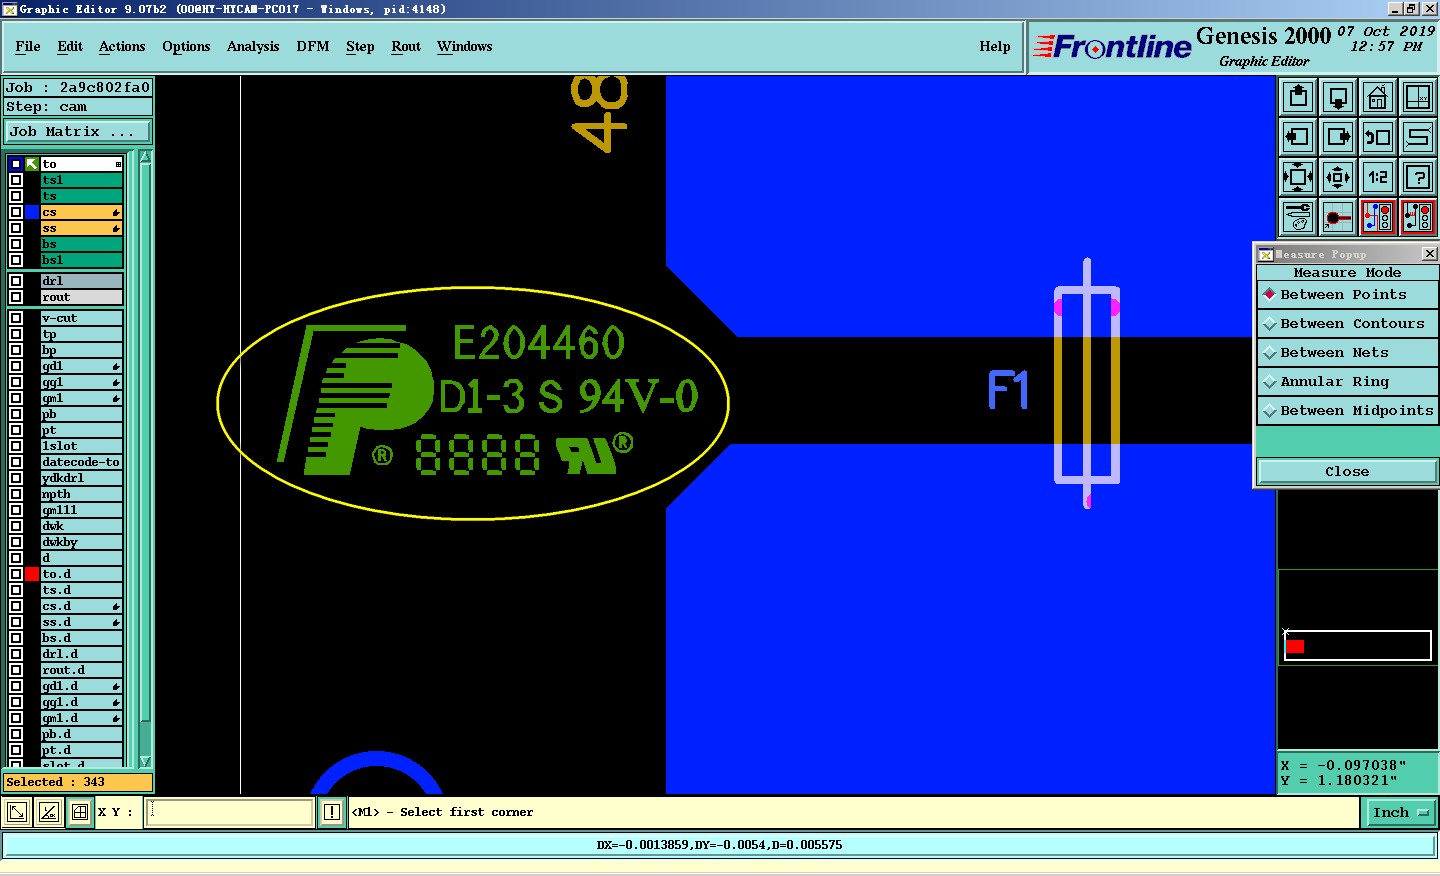Click the grid window icon beside X Y
1440x876 pixels.
80,812
